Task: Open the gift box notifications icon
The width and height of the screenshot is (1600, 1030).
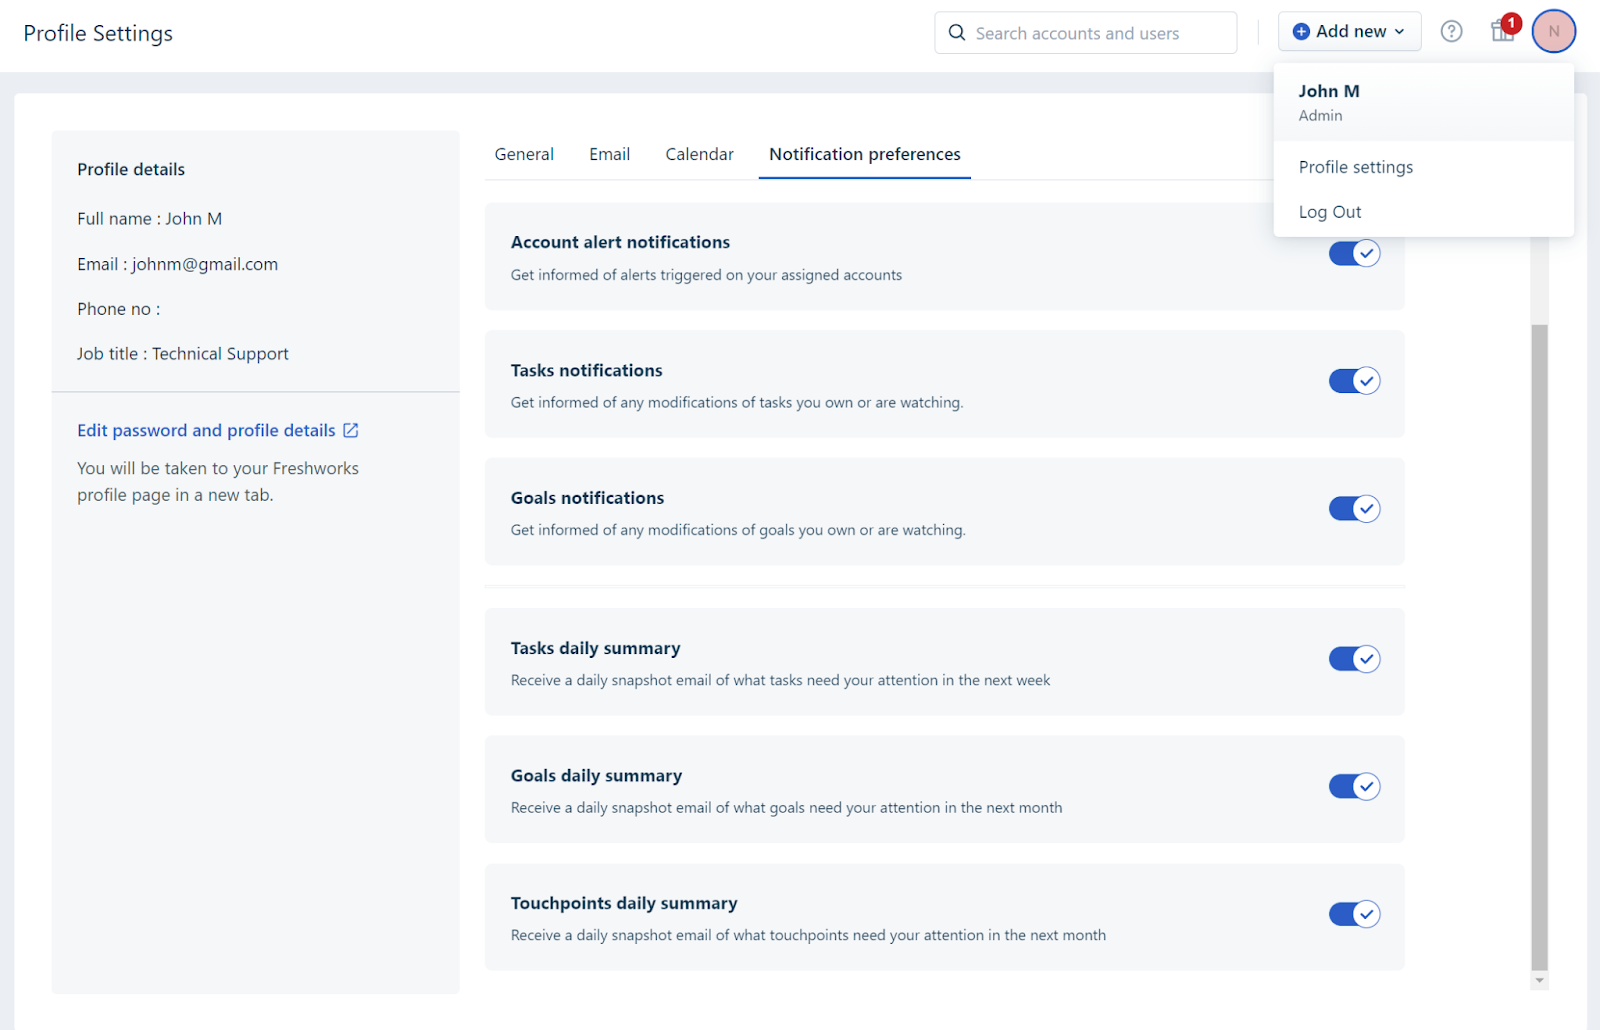Action: (x=1502, y=31)
